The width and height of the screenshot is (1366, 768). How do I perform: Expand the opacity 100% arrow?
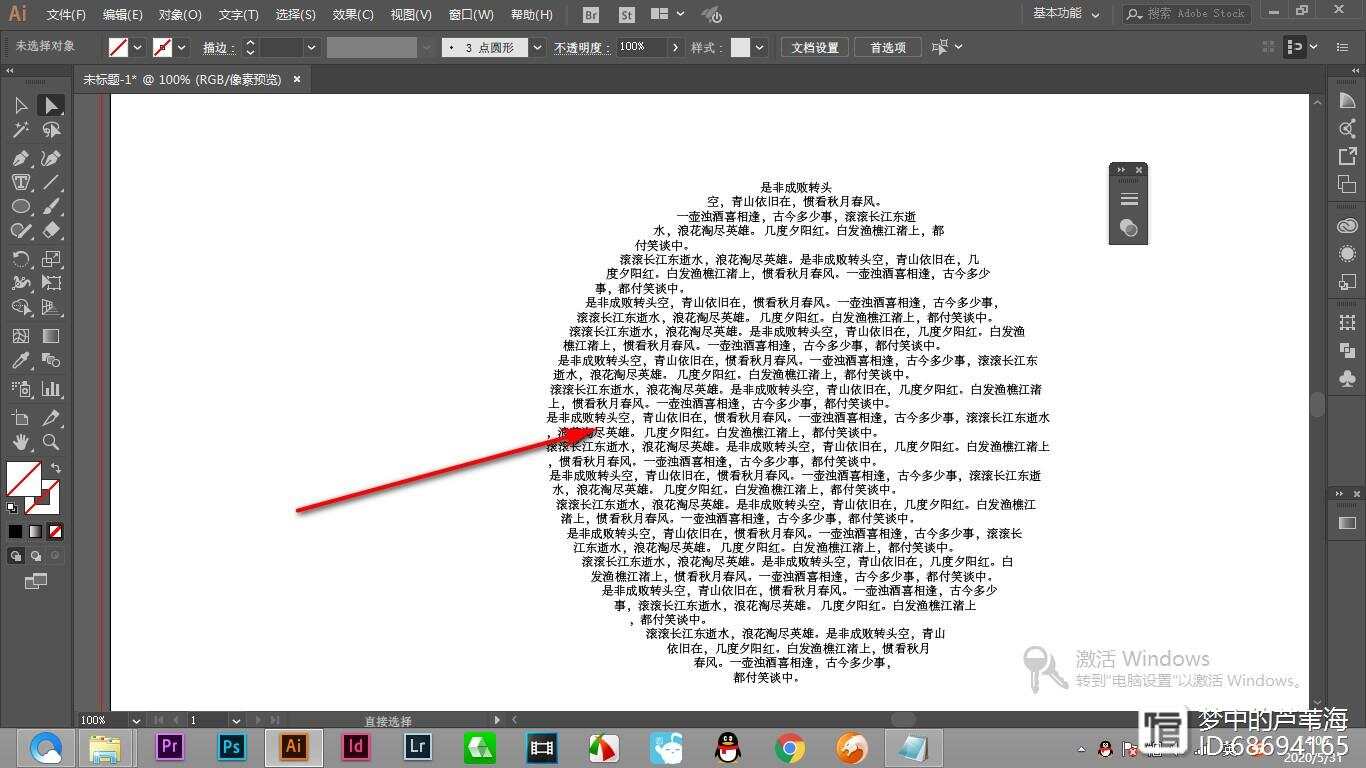click(676, 47)
